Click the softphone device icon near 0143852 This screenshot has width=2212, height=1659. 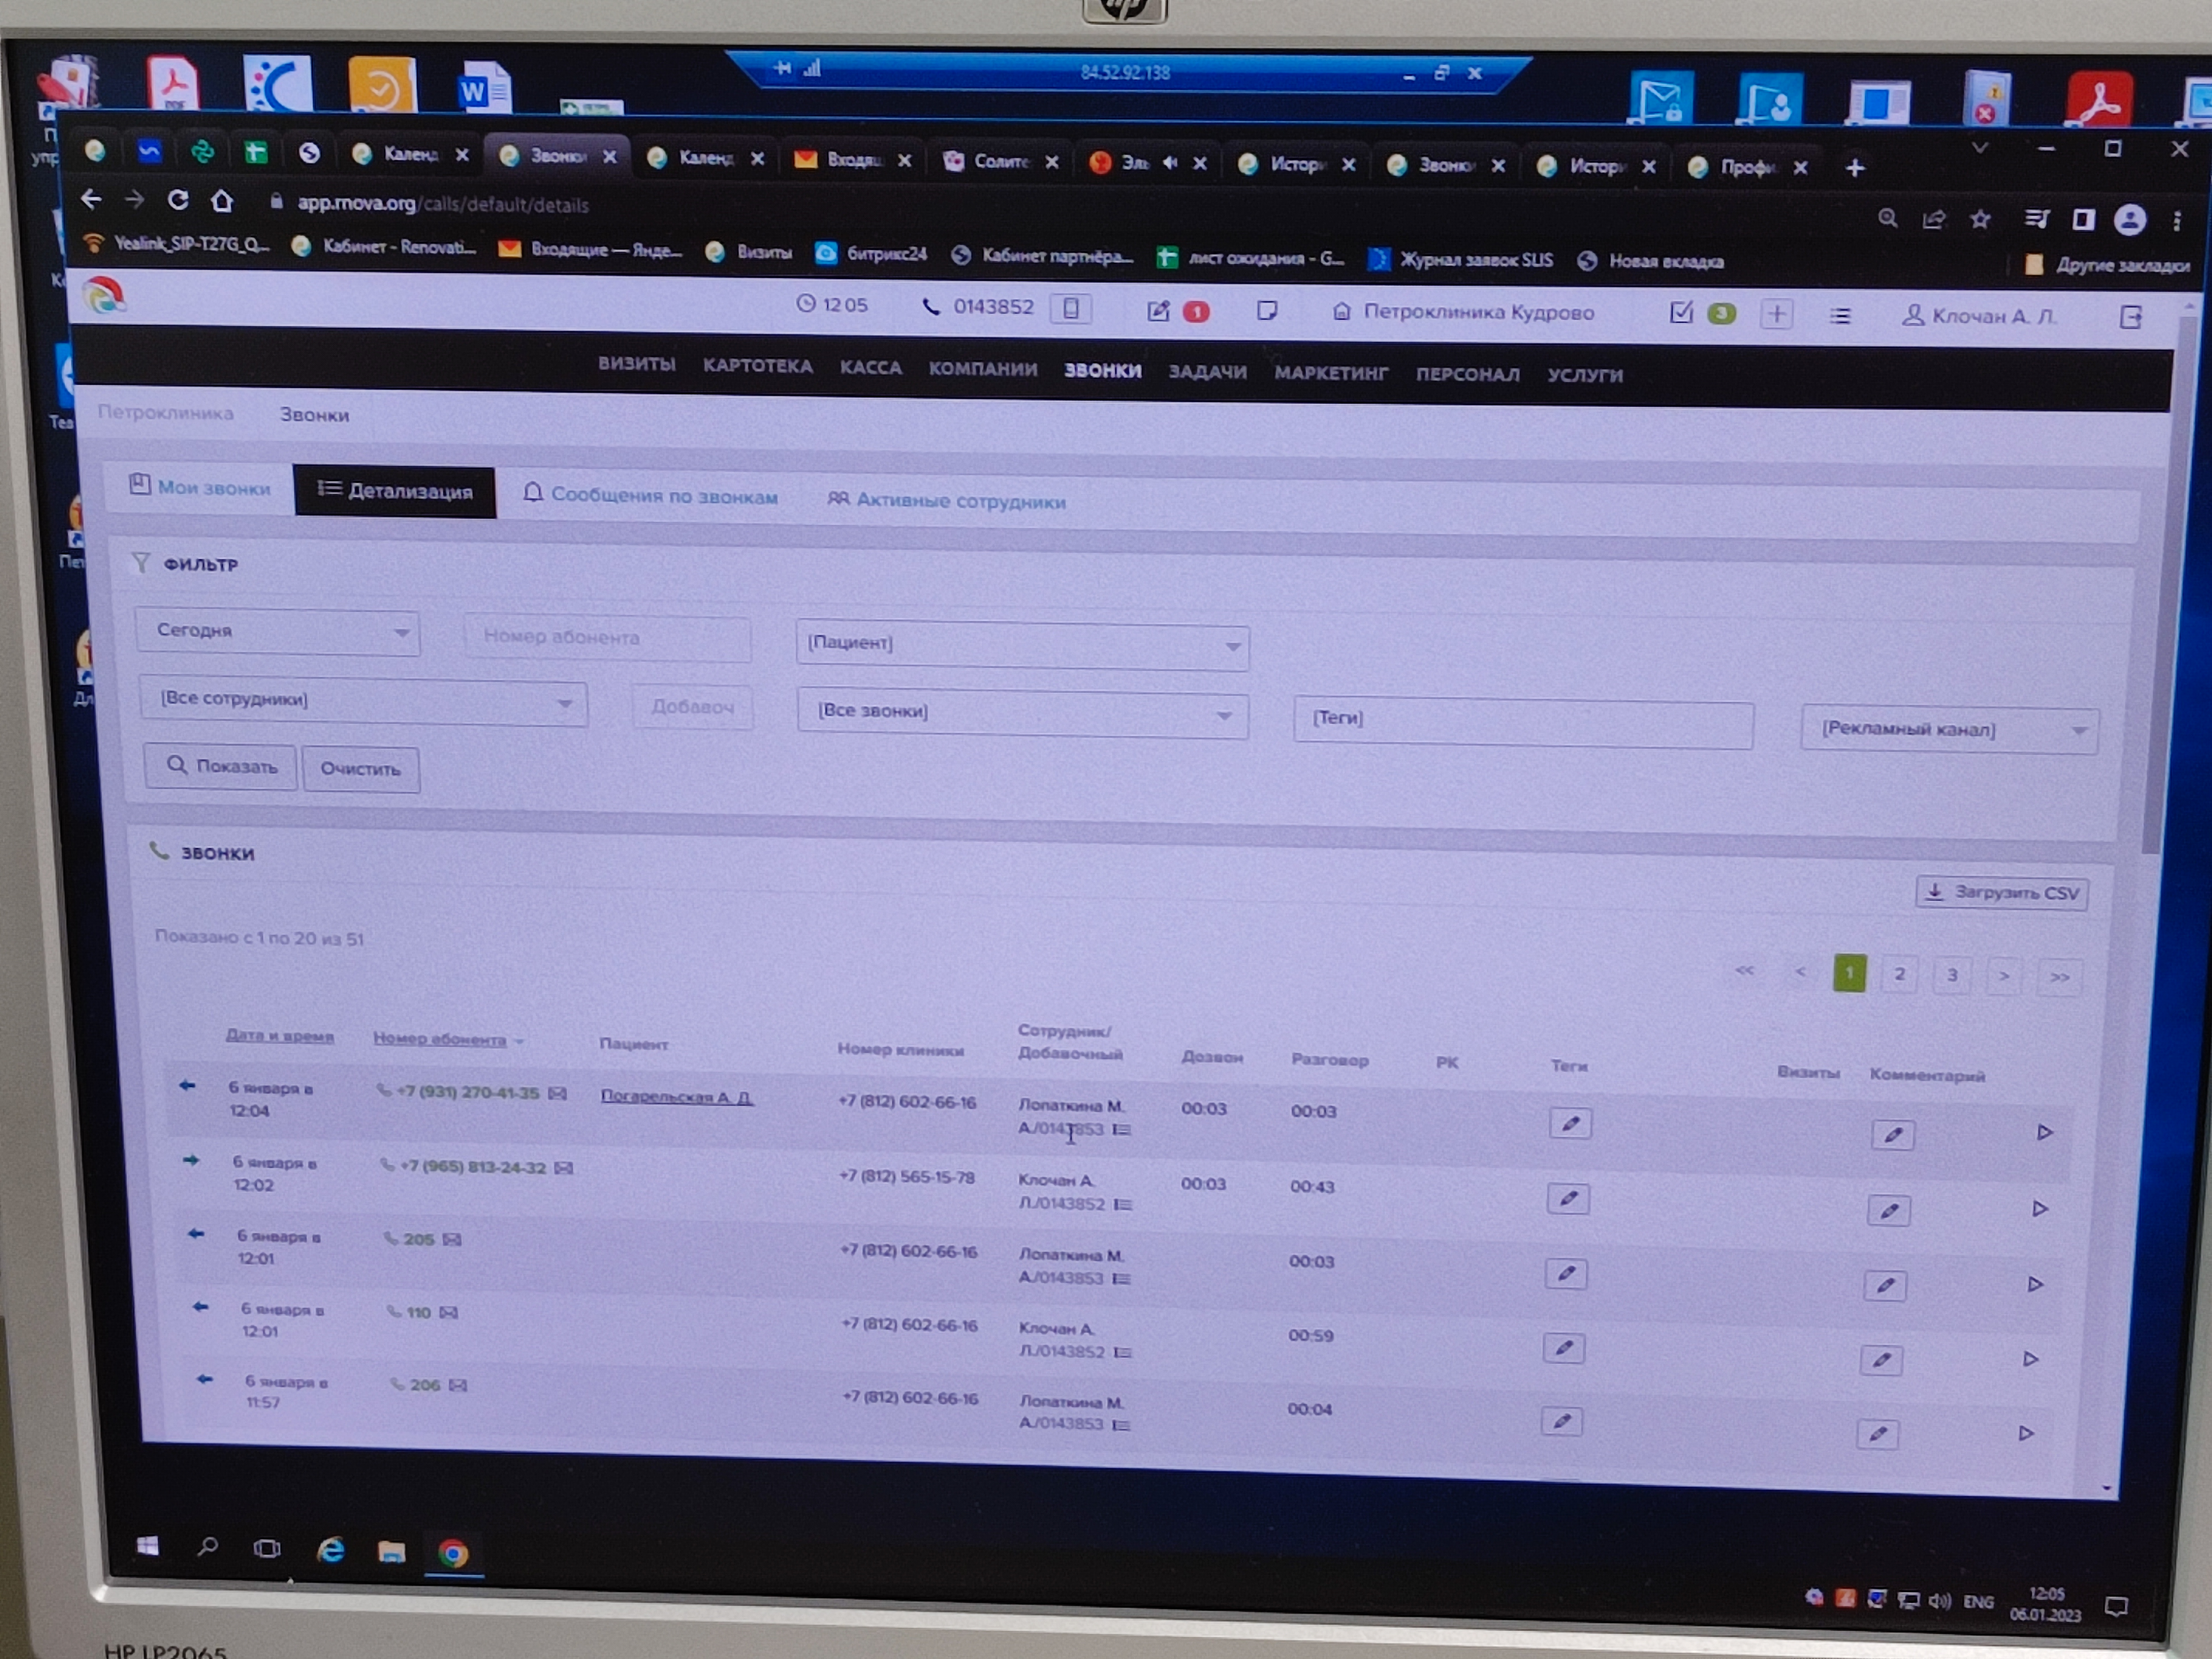coord(1070,308)
